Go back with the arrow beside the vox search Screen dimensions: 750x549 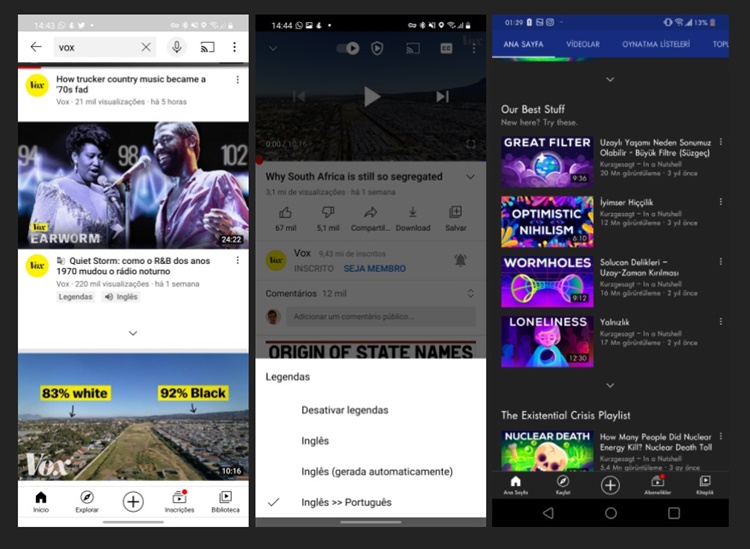coord(36,47)
